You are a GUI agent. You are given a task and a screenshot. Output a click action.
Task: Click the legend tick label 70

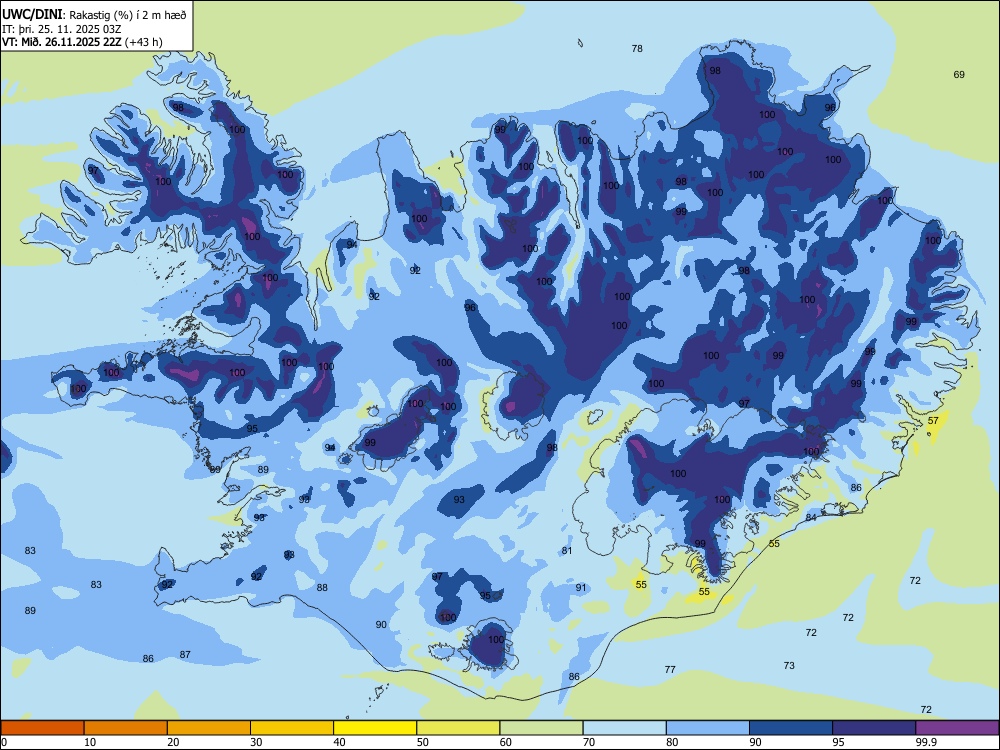(x=589, y=742)
